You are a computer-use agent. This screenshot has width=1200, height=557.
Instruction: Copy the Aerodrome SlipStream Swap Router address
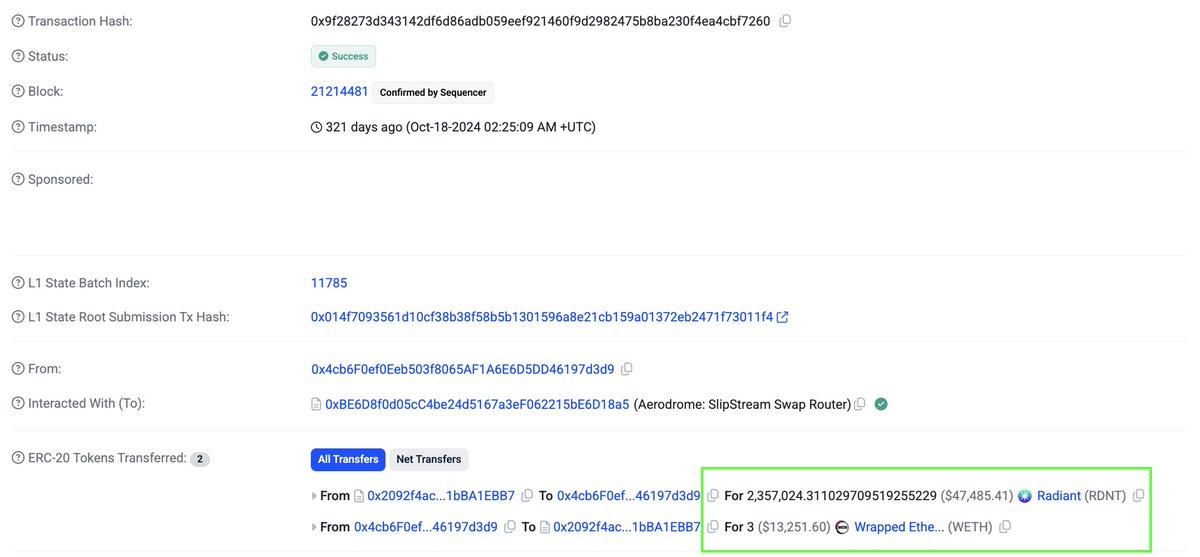point(859,404)
